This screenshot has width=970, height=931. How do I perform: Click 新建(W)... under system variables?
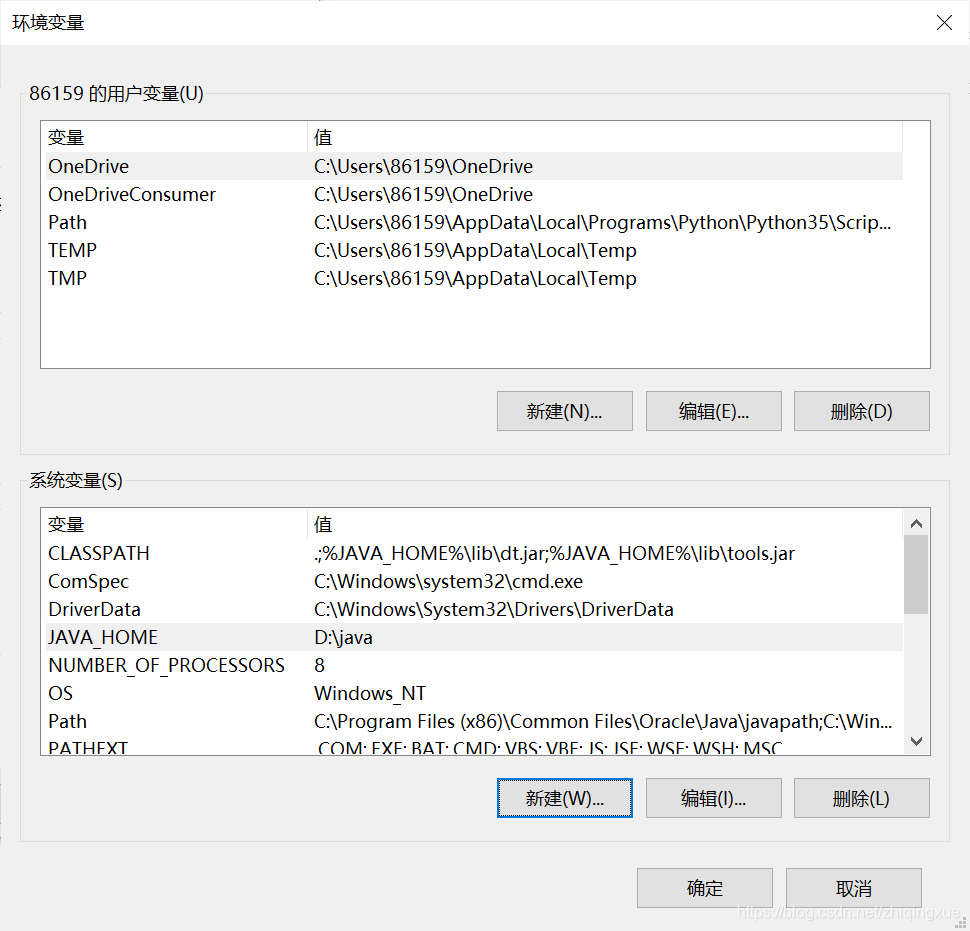click(565, 798)
